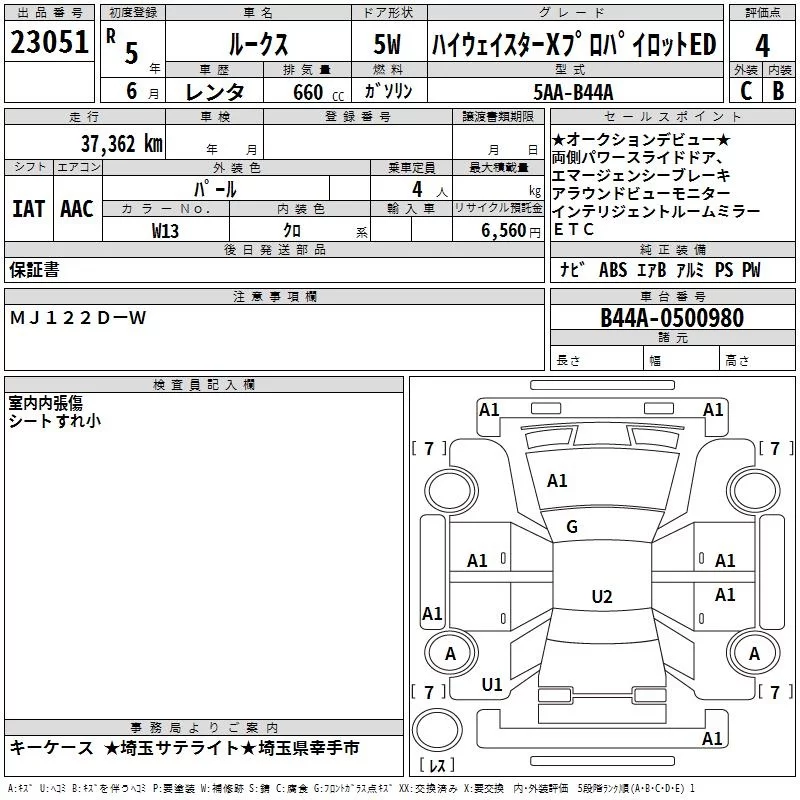Select セールスポイント header
Viewport: 800px width, 800px height.
pos(672,117)
